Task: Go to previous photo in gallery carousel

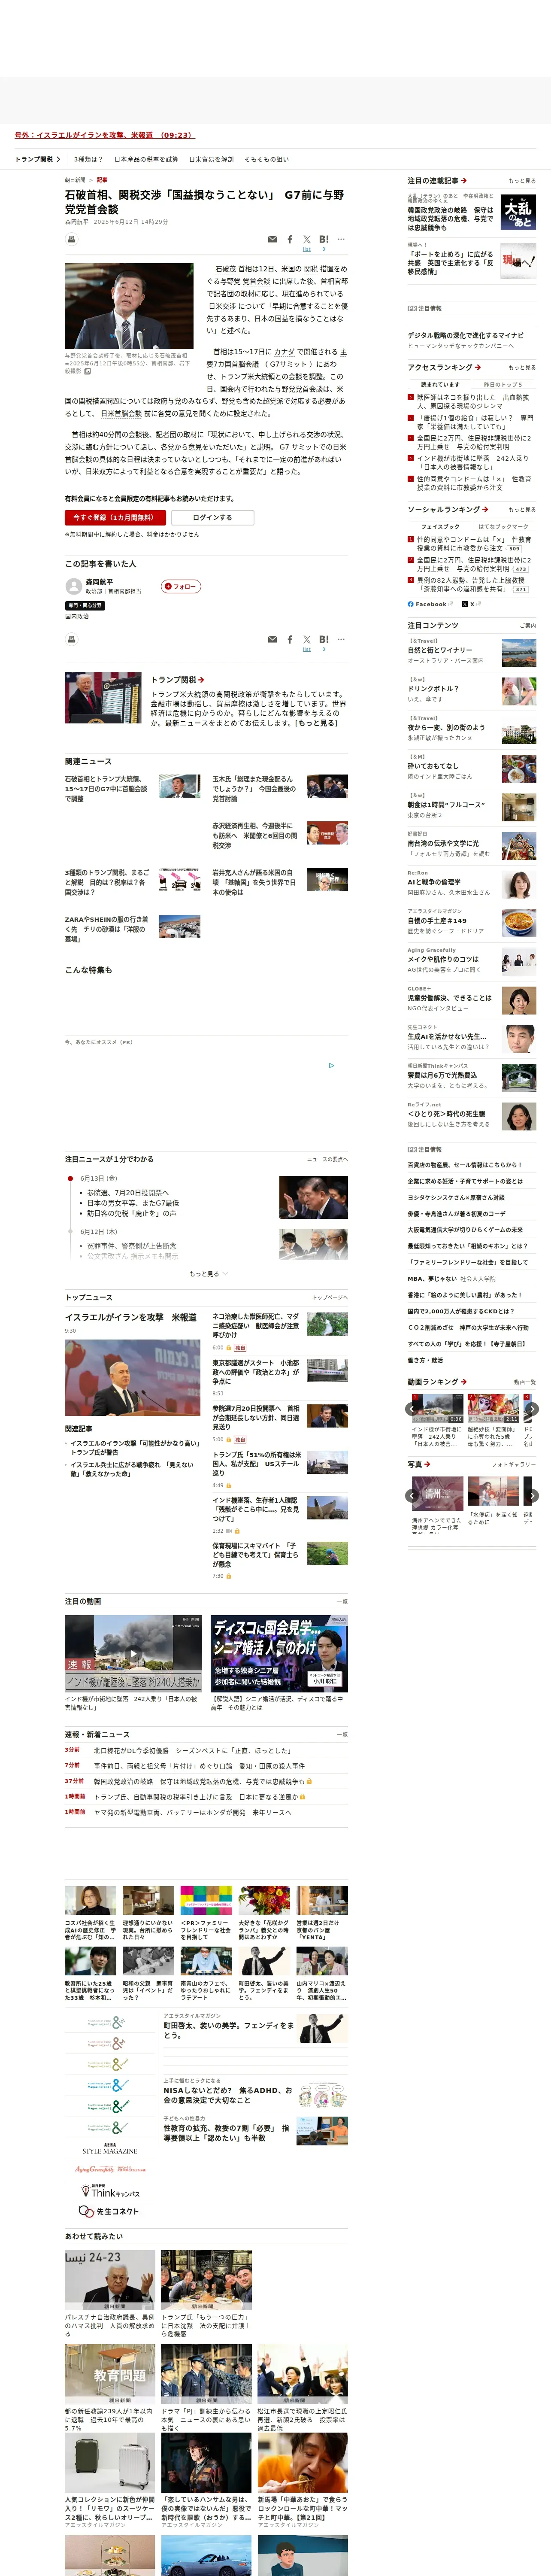Action: (x=412, y=1495)
